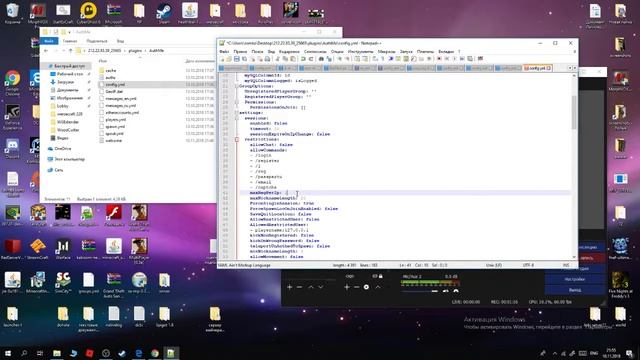Add source with plus in OBS Sources

pyautogui.click(x=347, y=287)
